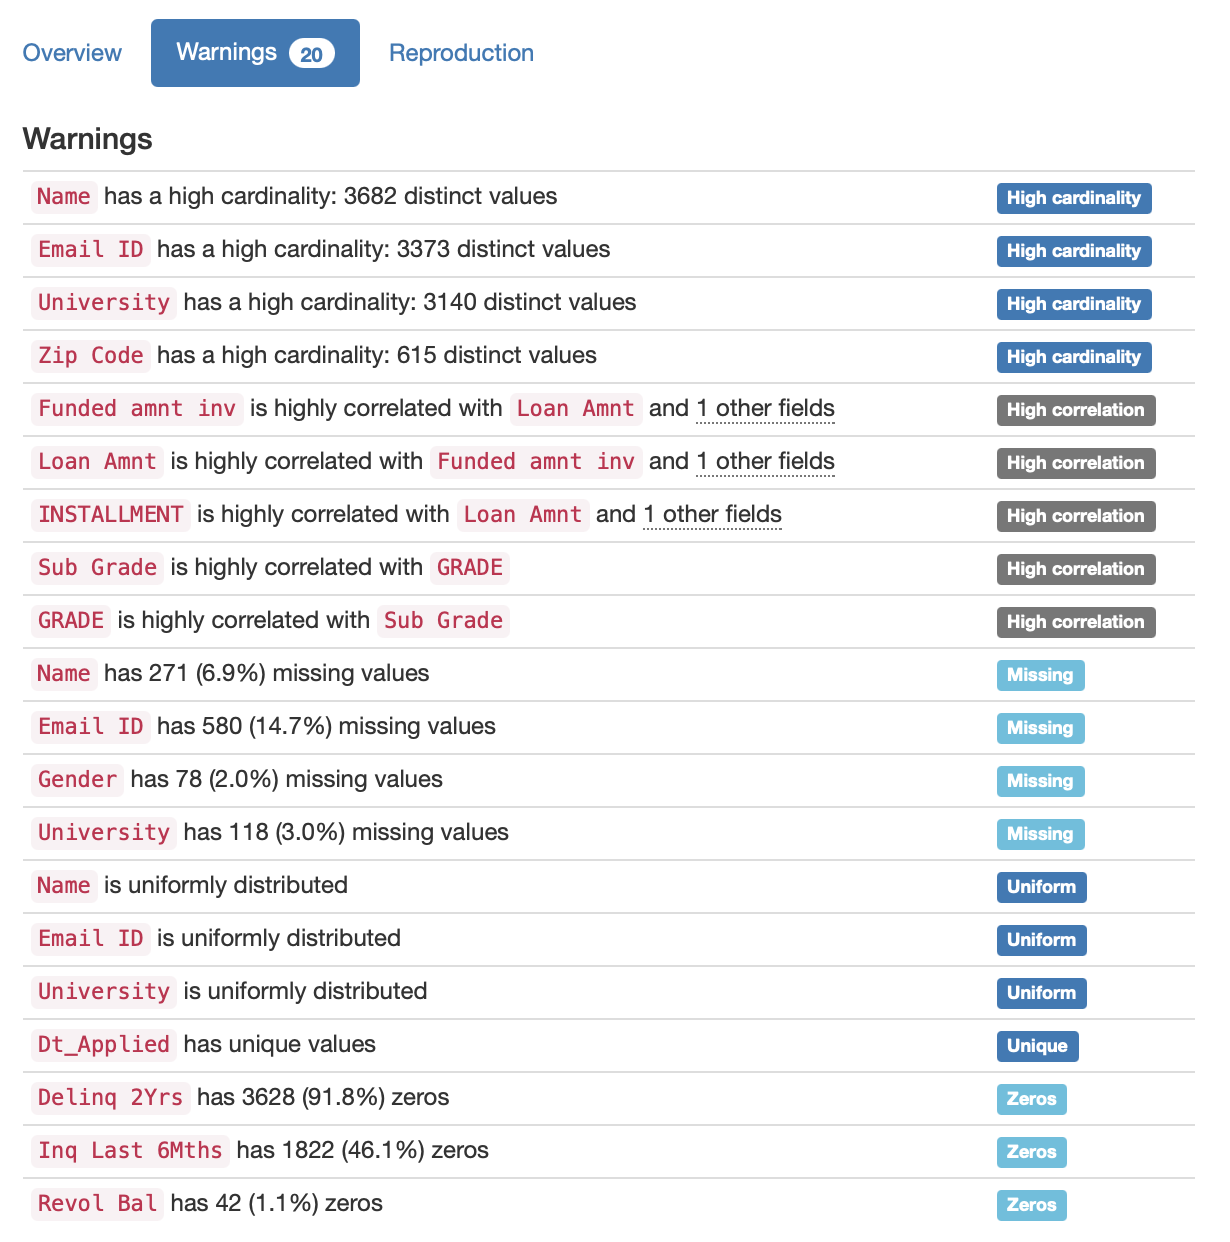This screenshot has height=1242, width=1230.
Task: Click the warnings count badge '20'
Action: 311,54
